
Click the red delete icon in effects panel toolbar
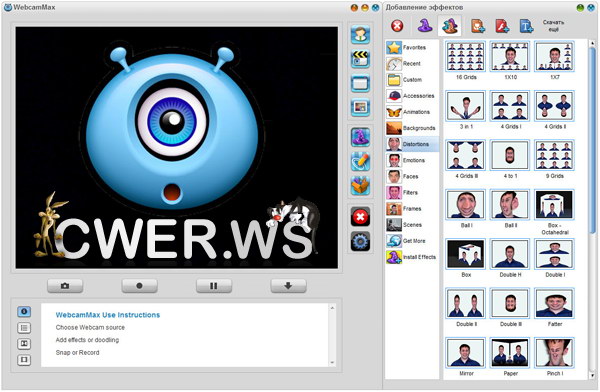pos(397,26)
